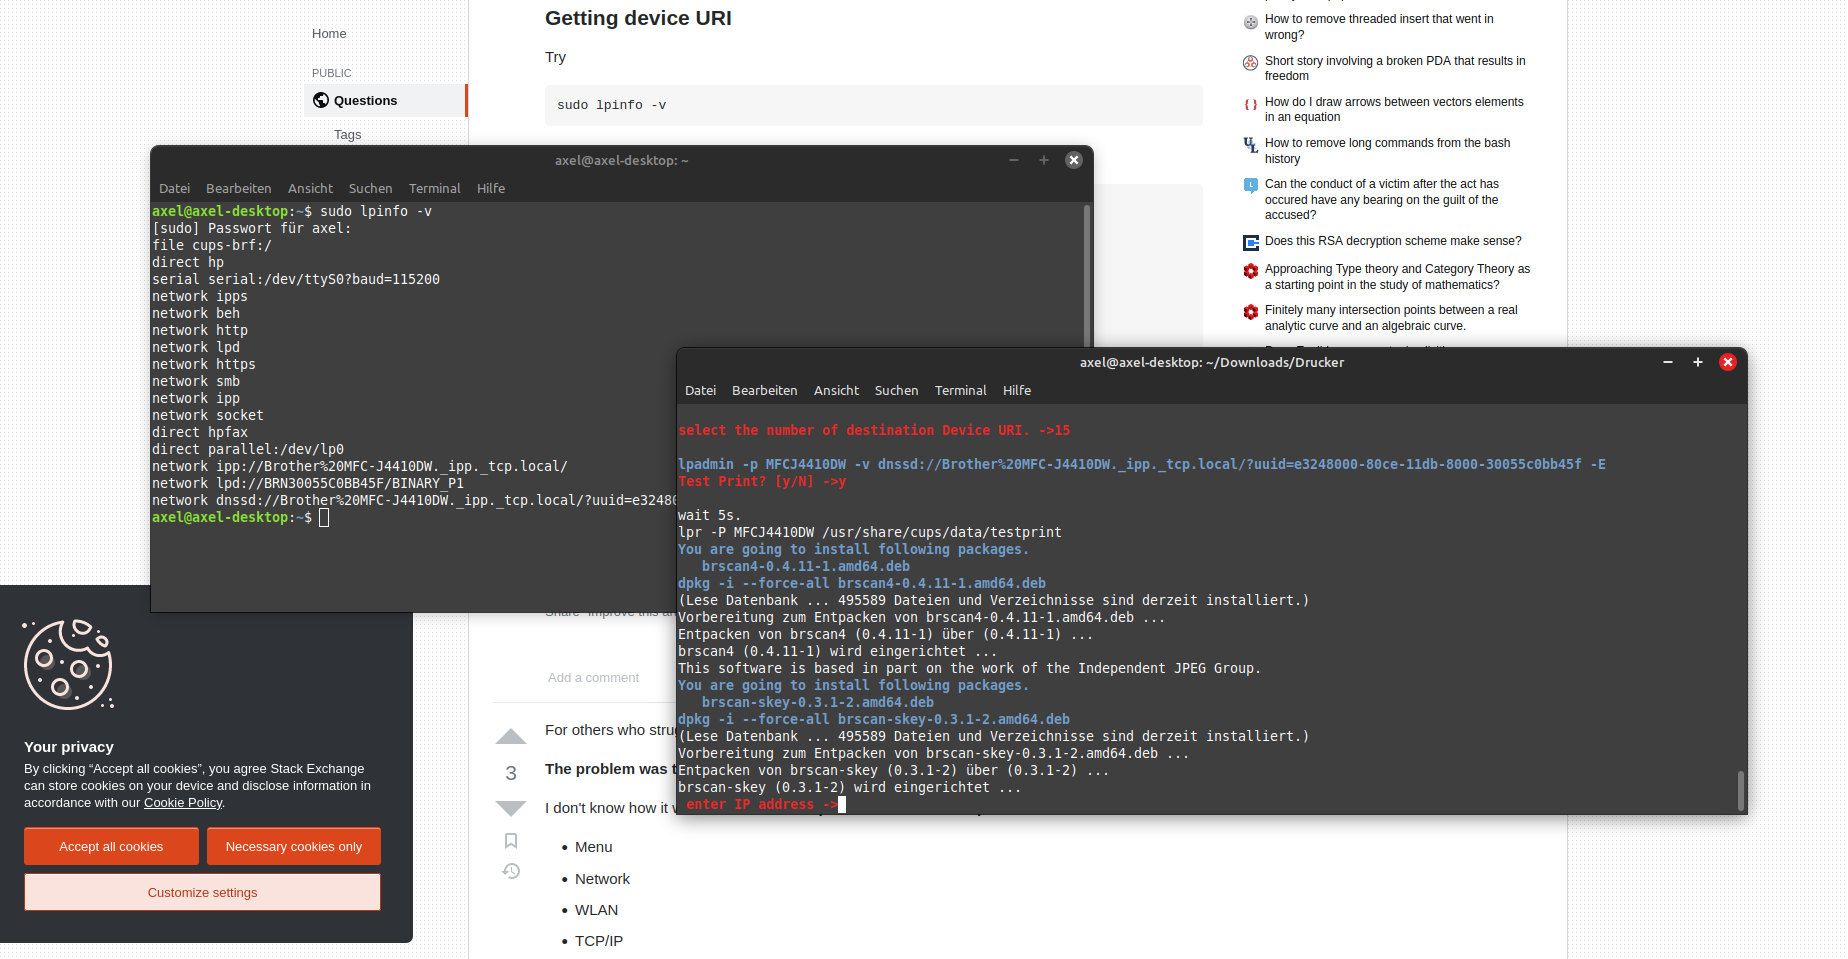Click 'Network' bullet list item

pyautogui.click(x=602, y=879)
